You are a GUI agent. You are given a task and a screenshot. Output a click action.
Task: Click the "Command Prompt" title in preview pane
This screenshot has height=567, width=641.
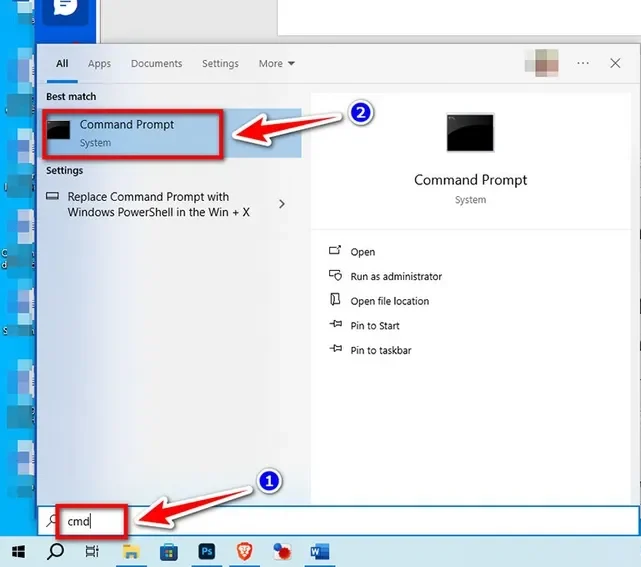pyautogui.click(x=471, y=180)
